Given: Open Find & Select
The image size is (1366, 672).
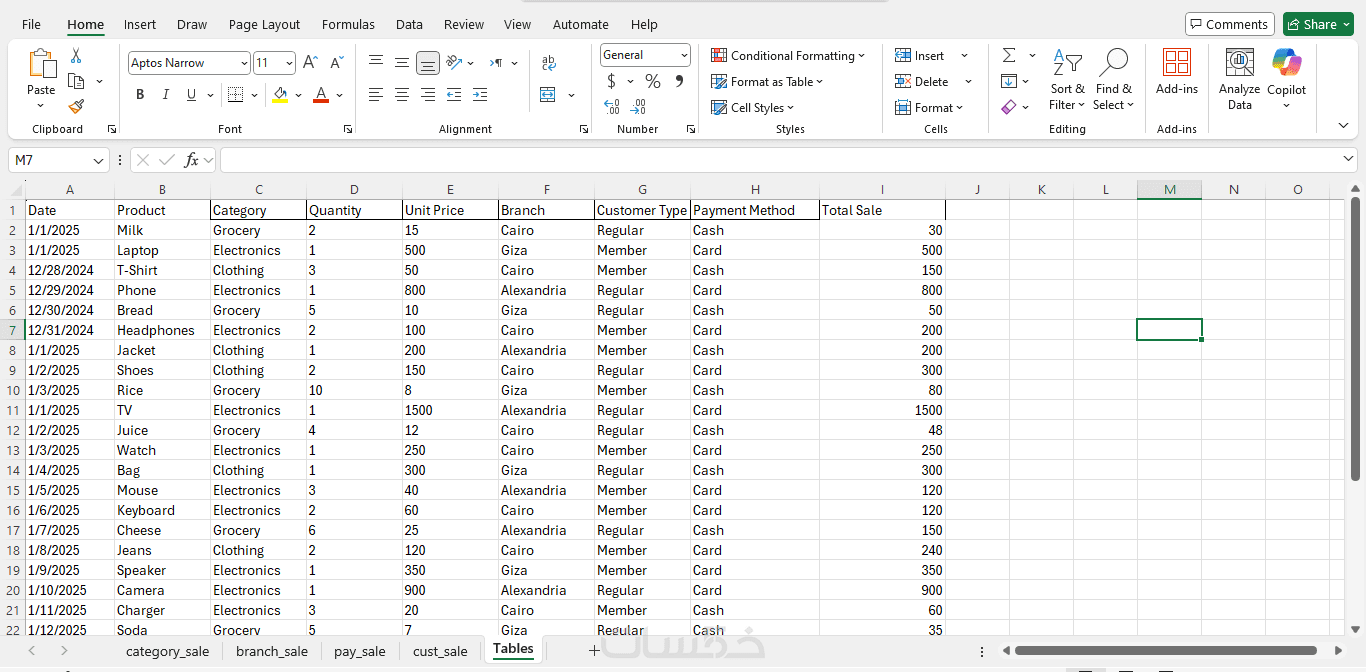Looking at the screenshot, I should [x=1113, y=80].
